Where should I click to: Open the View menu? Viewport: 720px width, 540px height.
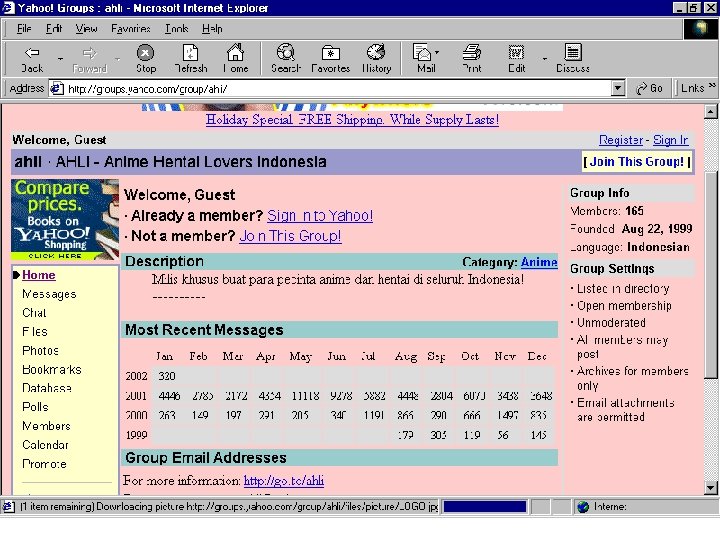tap(86, 29)
